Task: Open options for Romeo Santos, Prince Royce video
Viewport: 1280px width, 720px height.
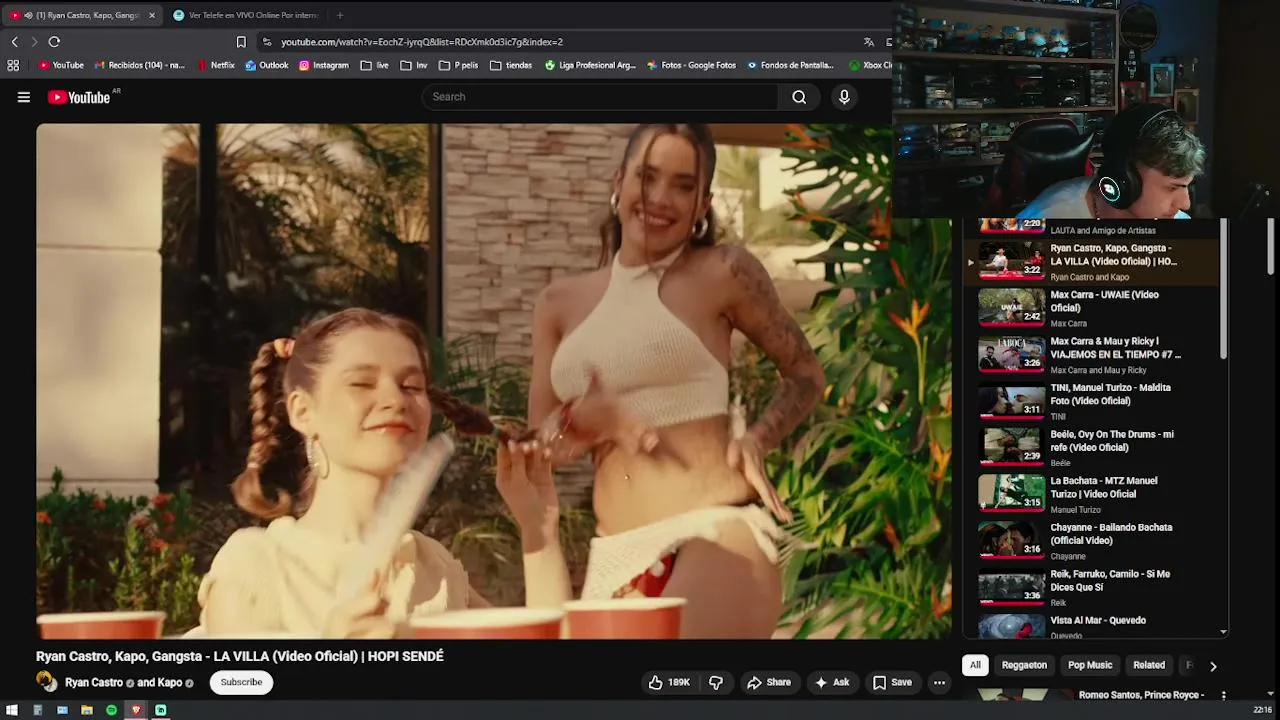Action: tap(1223, 695)
